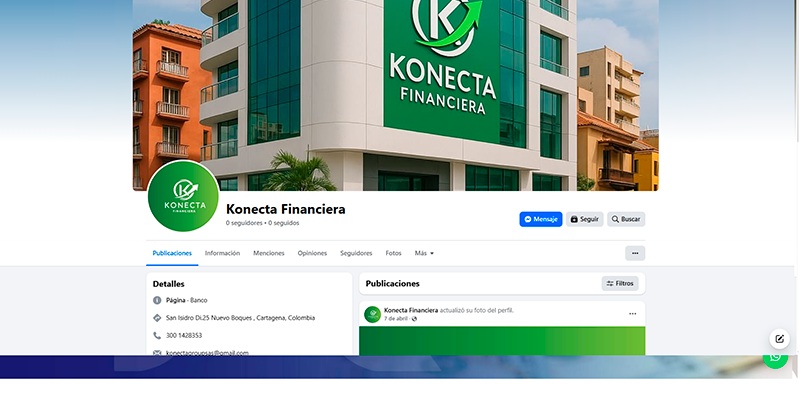Click the location icon beside the Cartagena address
Viewport: 800px width, 400px height.
157,318
